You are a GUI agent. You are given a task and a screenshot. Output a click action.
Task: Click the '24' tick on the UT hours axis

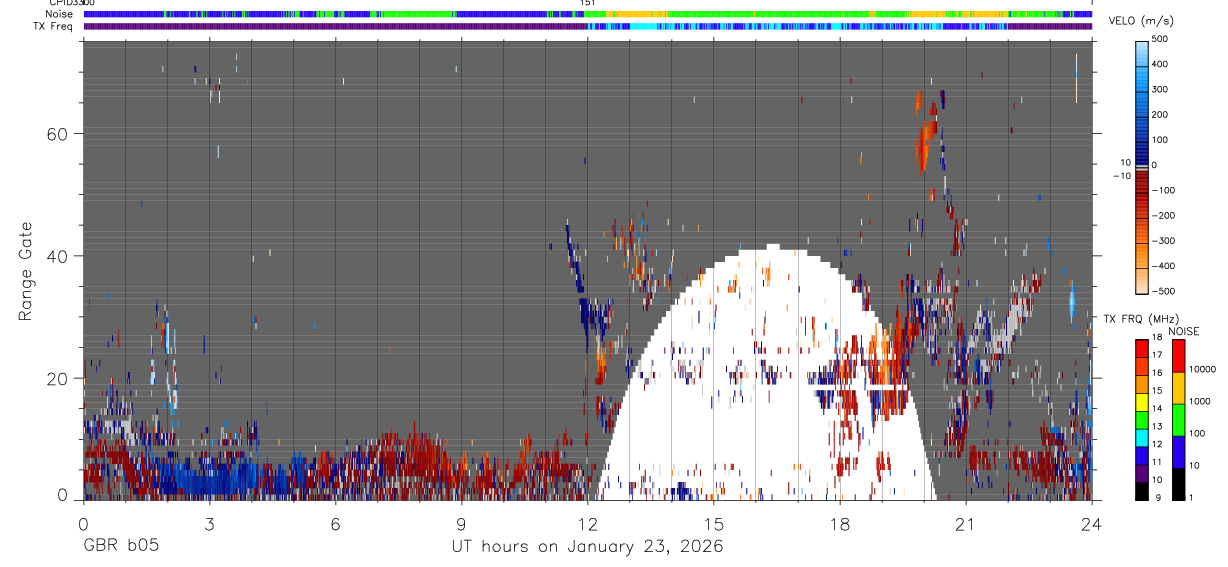point(1091,525)
